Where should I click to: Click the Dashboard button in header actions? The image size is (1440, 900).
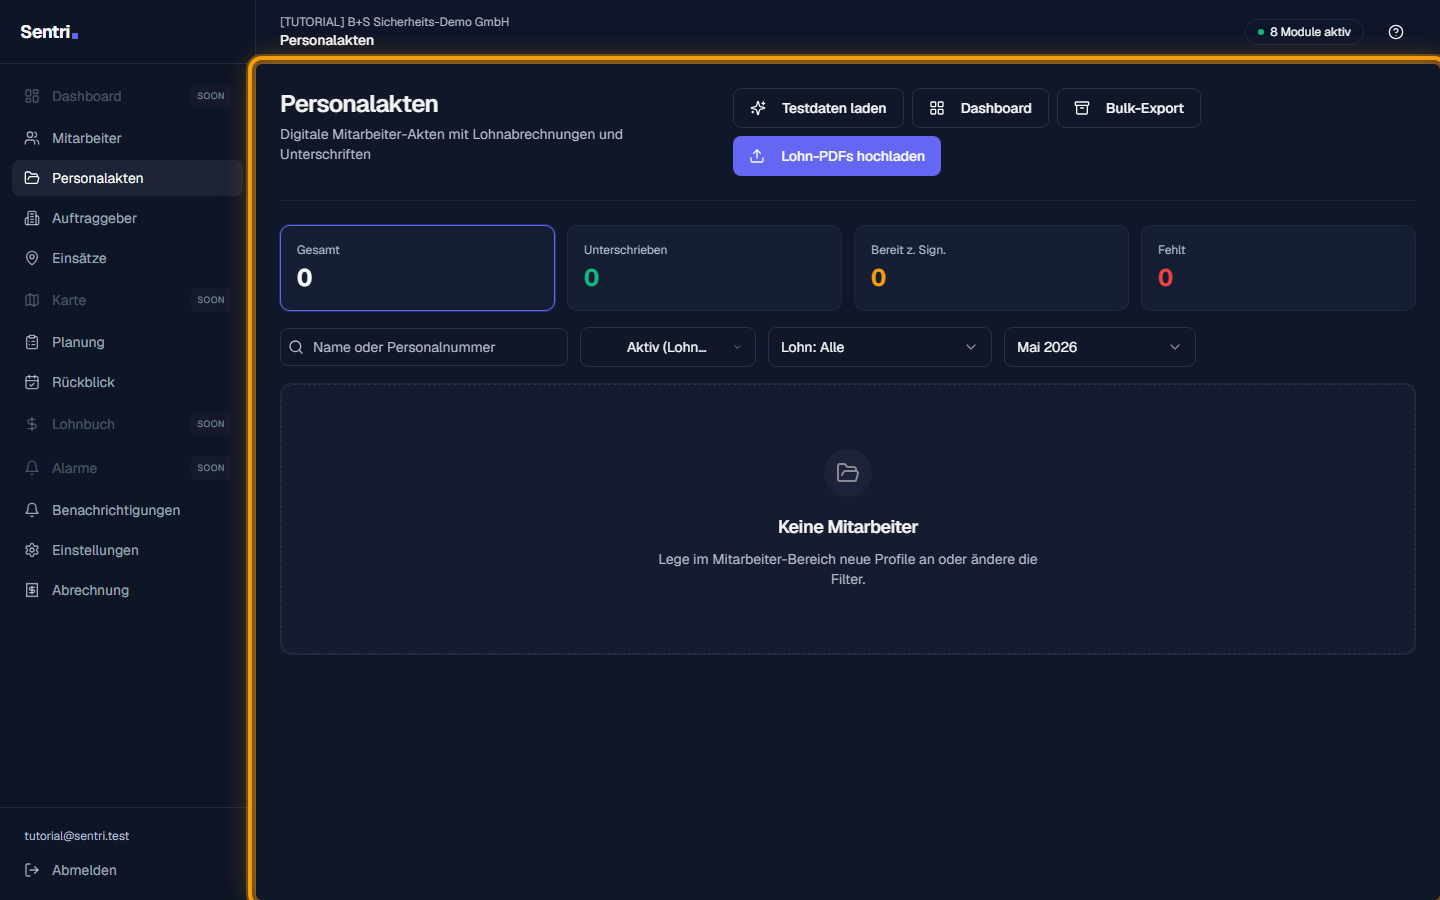(x=980, y=108)
